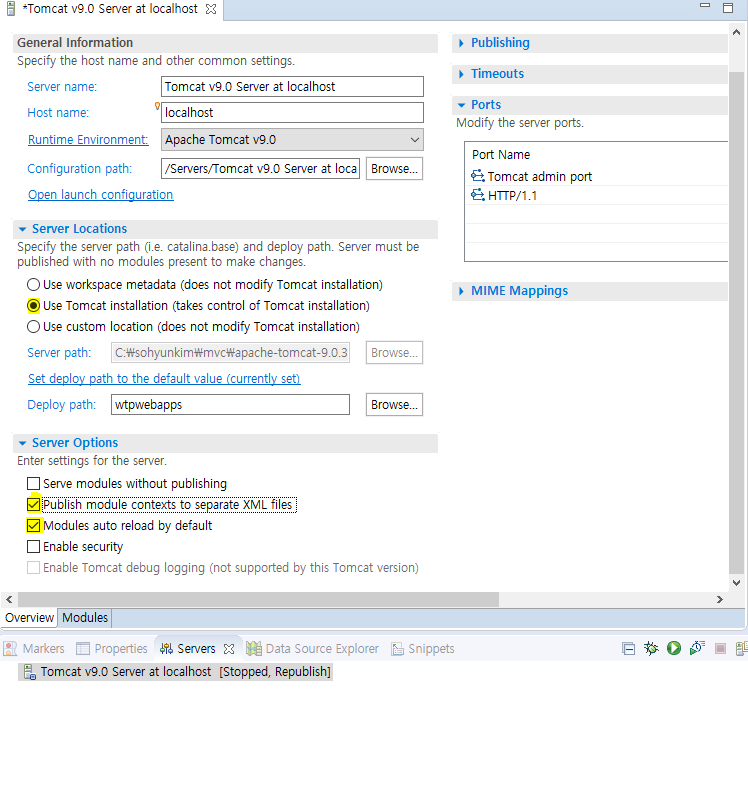The width and height of the screenshot is (748, 805).
Task: Click the scroll right arrow
Action: 720,599
